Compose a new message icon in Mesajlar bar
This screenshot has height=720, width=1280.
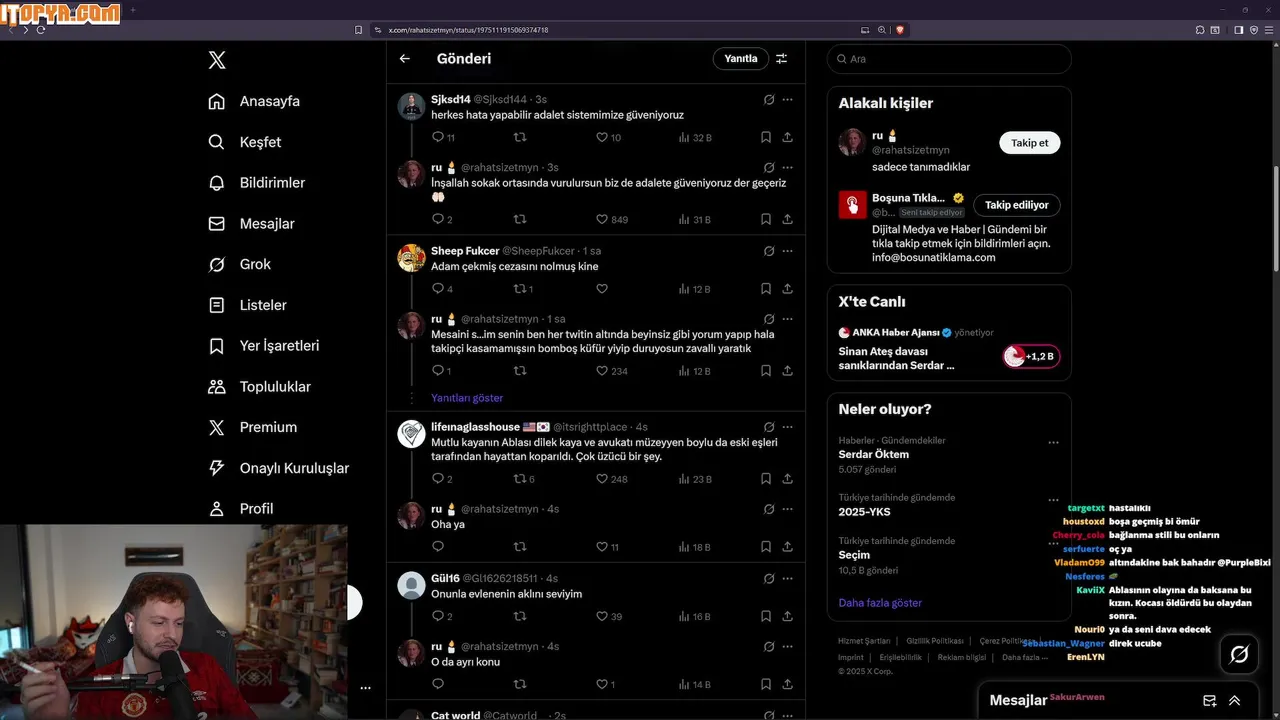tap(1209, 701)
